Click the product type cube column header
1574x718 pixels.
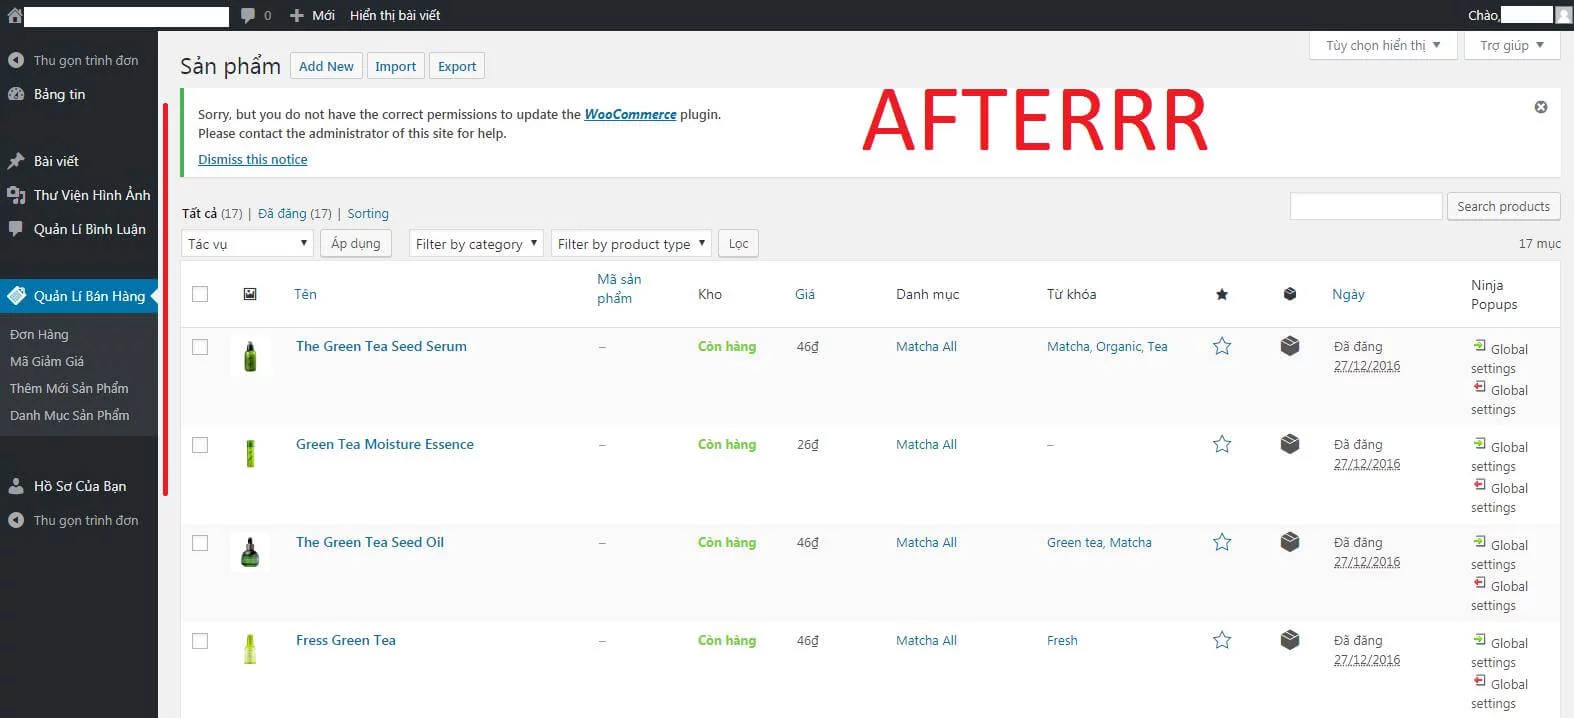[x=1289, y=294]
